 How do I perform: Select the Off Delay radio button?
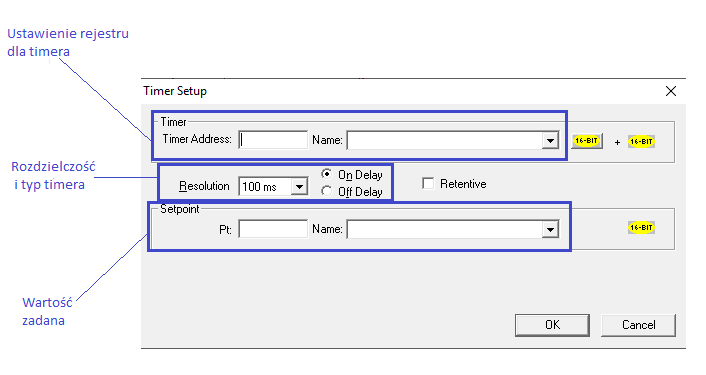click(x=326, y=191)
